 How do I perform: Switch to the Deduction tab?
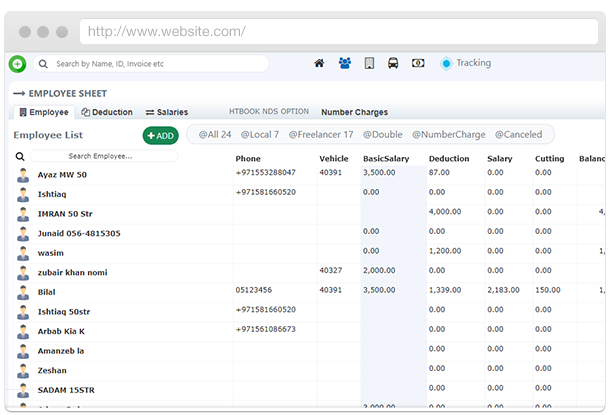(x=107, y=112)
